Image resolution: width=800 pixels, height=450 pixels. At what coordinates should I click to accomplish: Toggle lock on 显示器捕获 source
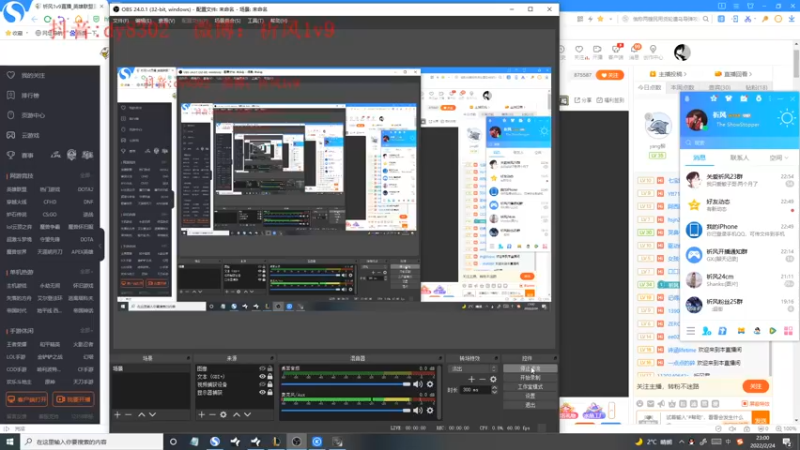(270, 392)
